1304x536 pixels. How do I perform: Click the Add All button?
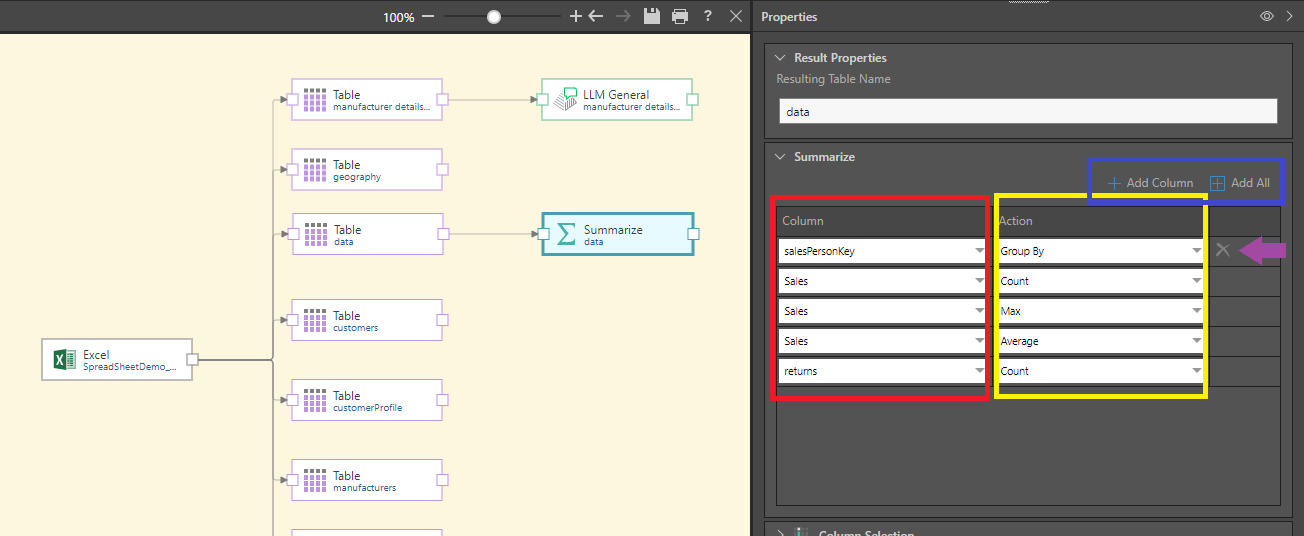coord(1240,183)
